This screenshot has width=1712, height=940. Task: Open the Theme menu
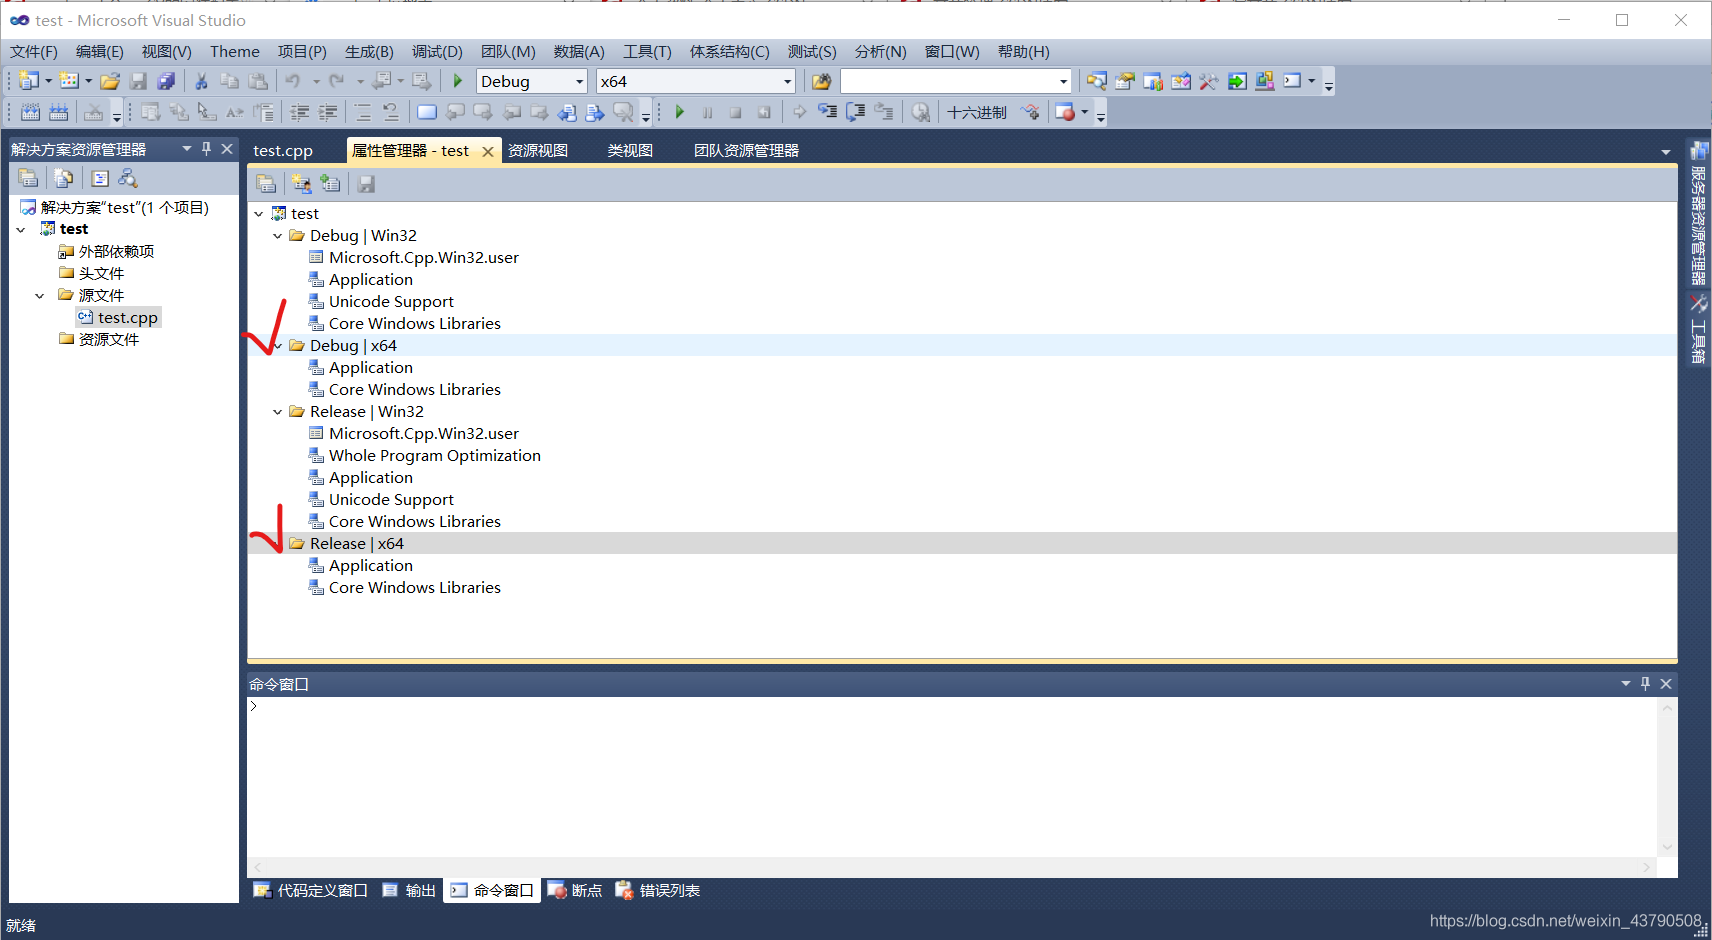click(x=235, y=51)
